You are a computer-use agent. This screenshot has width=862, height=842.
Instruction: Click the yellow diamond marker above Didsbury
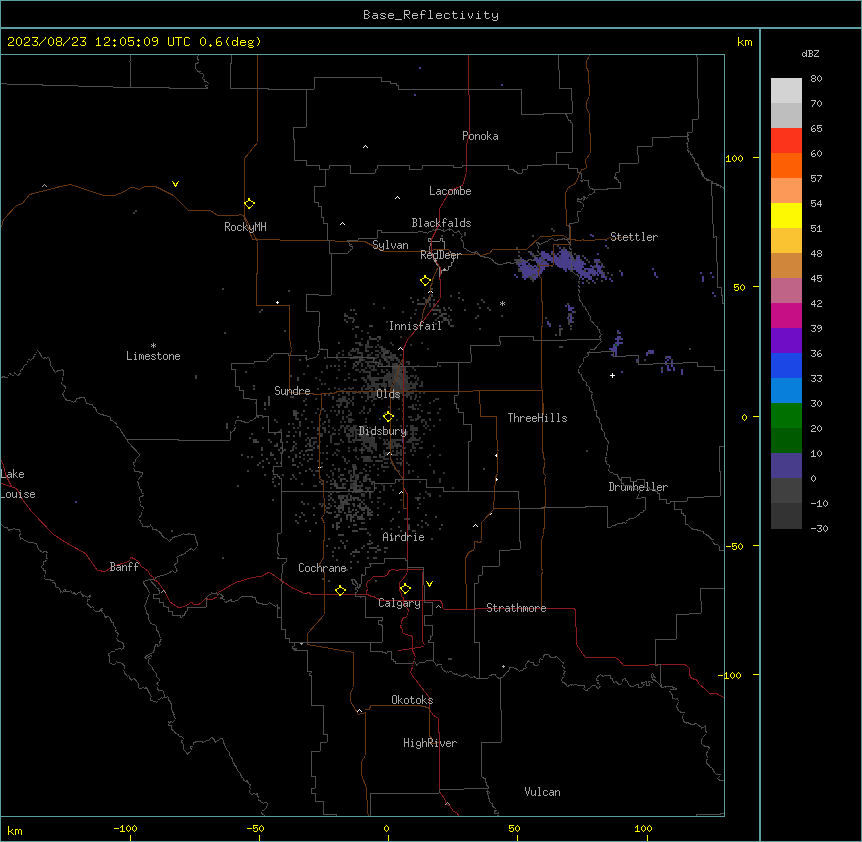388,417
